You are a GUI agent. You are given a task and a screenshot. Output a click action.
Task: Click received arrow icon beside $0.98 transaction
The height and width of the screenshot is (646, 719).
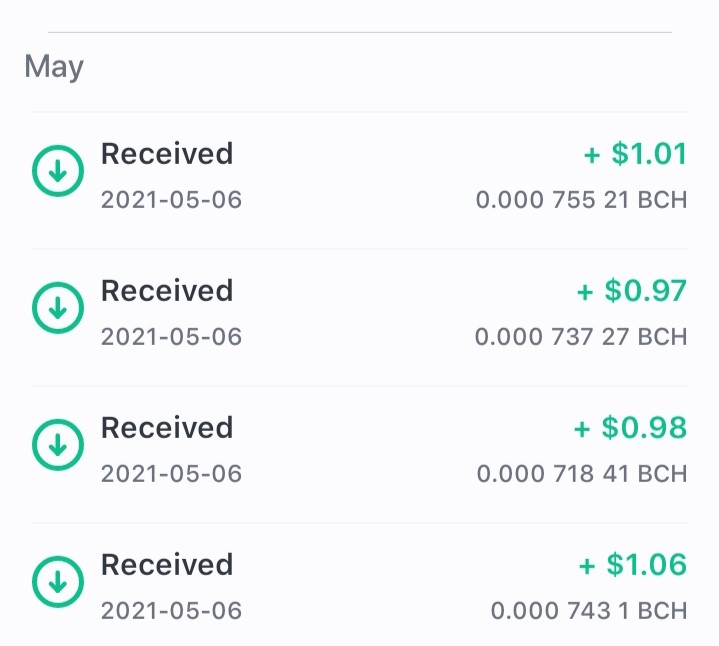pyautogui.click(x=58, y=444)
